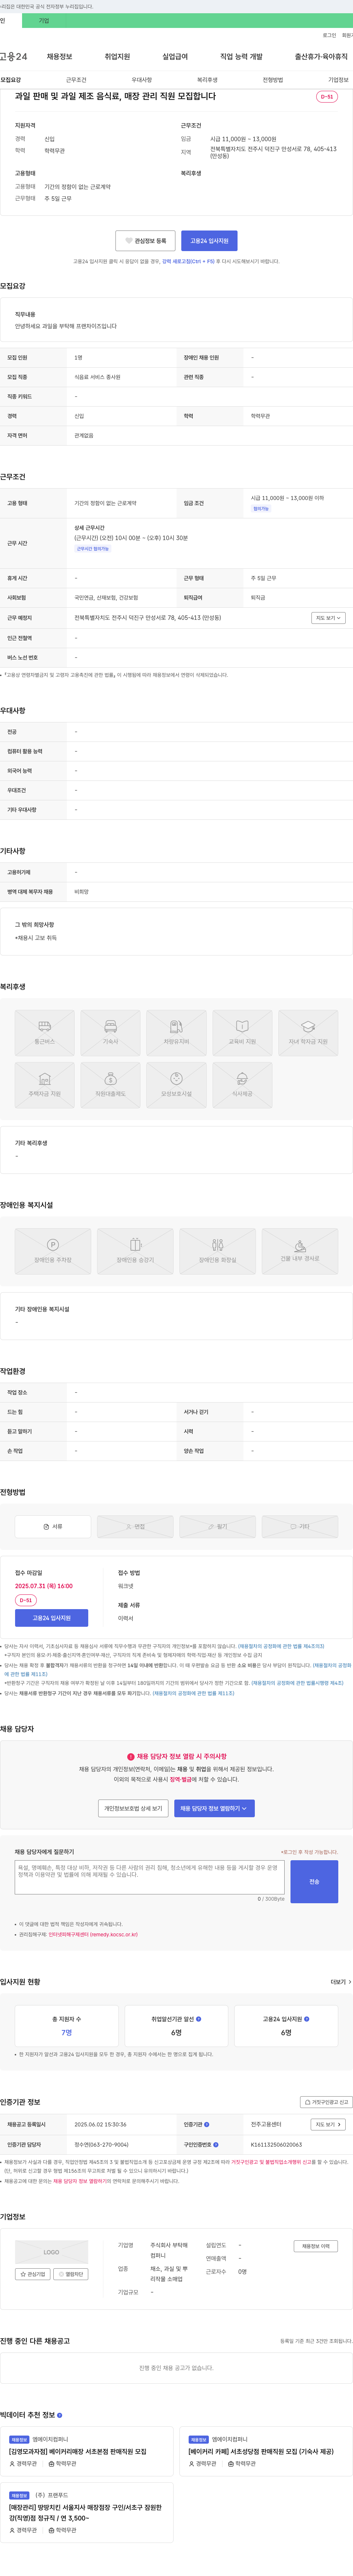Click the 거짓구인광고 신고 button

pyautogui.click(x=326, y=2102)
